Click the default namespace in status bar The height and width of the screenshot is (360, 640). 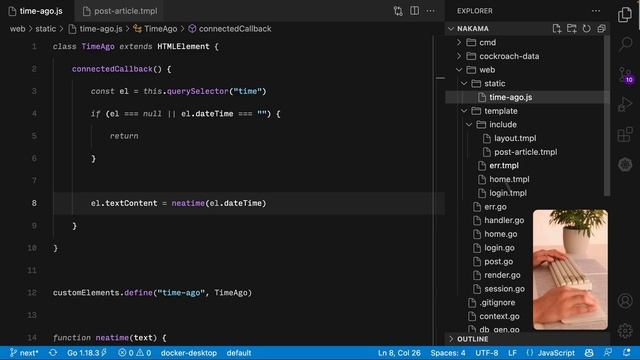coord(239,353)
